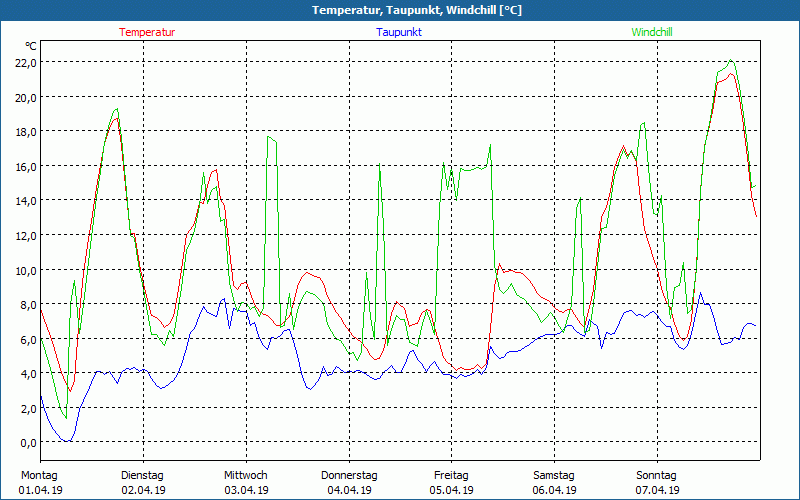Image resolution: width=800 pixels, height=500 pixels.
Task: Click the chart title 'Temperatur, Taupunkt, Windchill [°C]'
Action: 417,10
